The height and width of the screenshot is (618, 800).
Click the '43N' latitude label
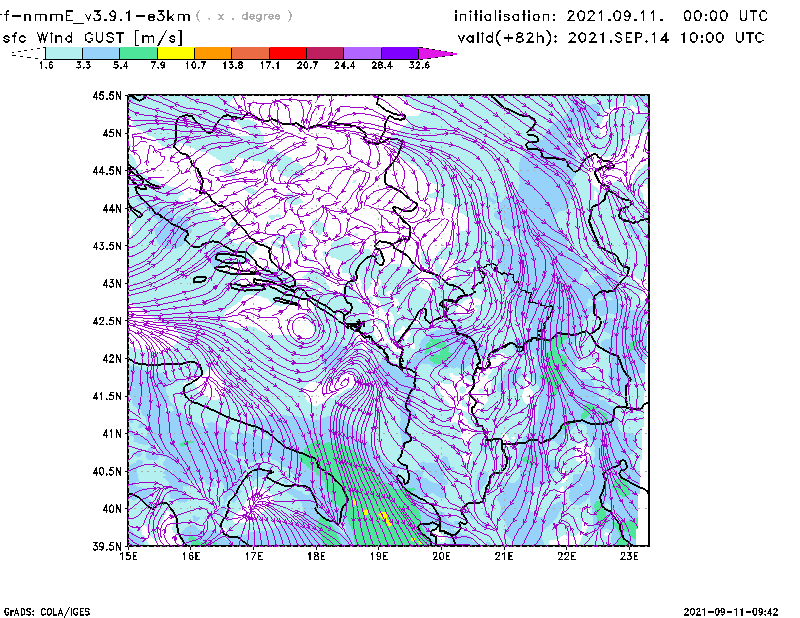coord(112,283)
